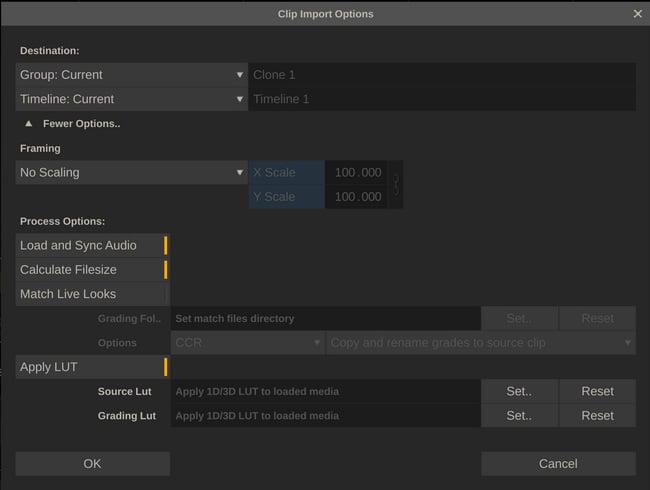Click the Grading Lut path field
This screenshot has height=490, width=650.
click(326, 416)
